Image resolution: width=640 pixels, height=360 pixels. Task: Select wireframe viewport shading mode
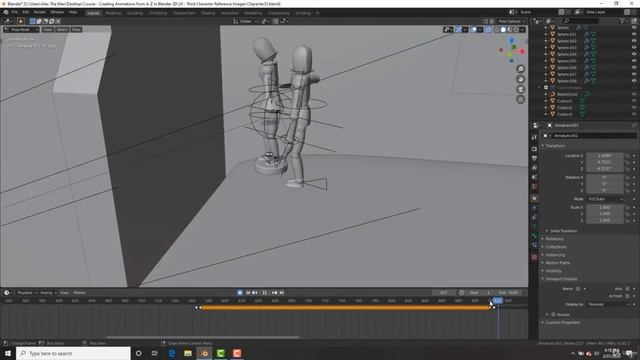click(x=497, y=29)
